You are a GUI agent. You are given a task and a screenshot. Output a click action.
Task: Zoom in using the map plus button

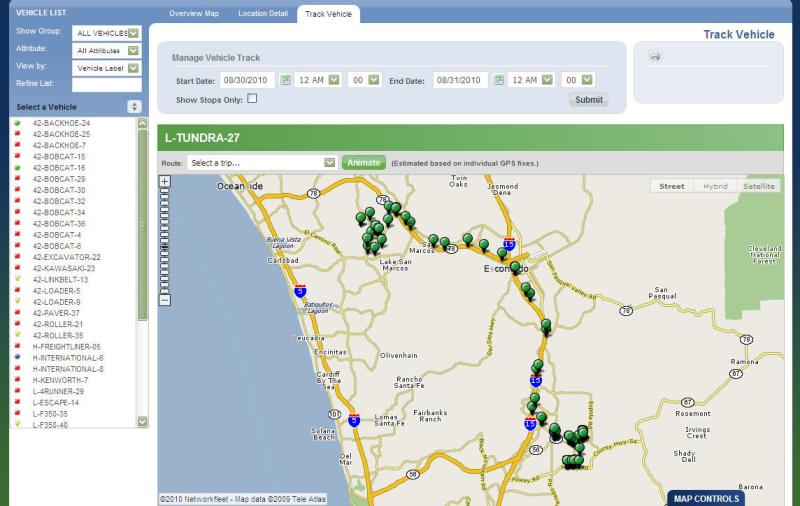pos(165,182)
